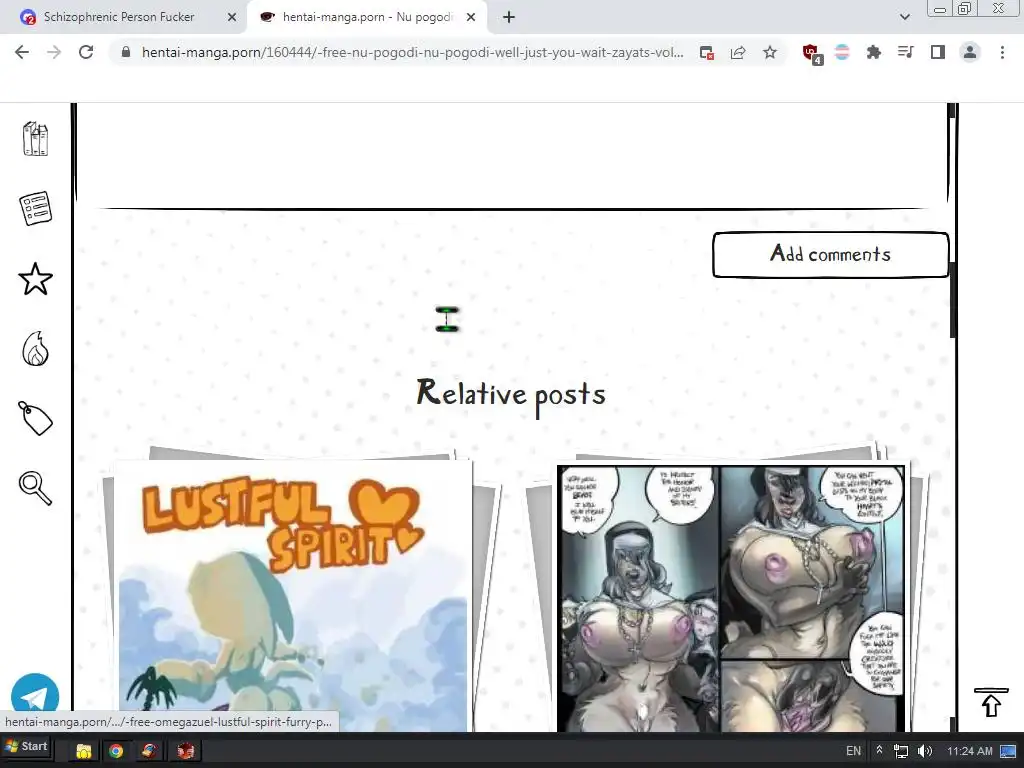Screen dimensions: 1024x768
Task: Open a new browser tab
Action: (x=509, y=17)
